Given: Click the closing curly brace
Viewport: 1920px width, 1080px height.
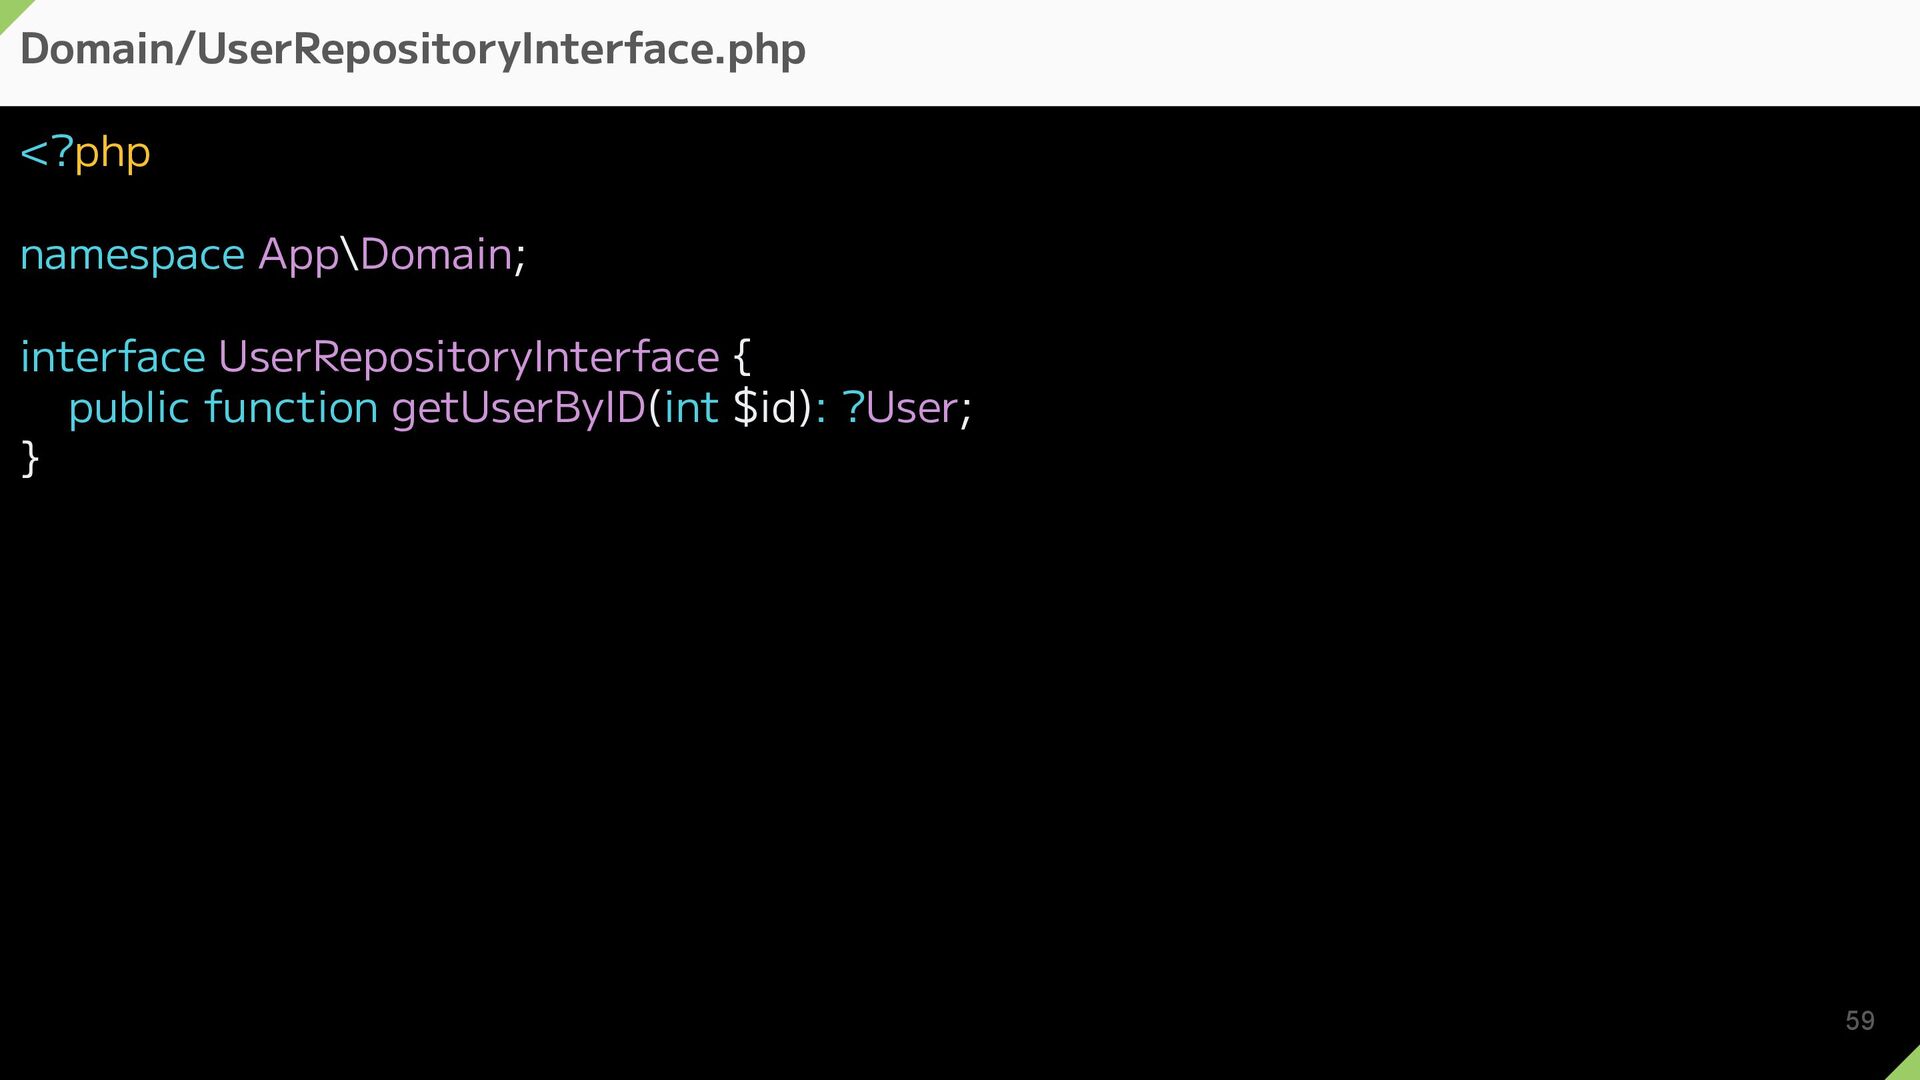Looking at the screenshot, I should coord(30,459).
